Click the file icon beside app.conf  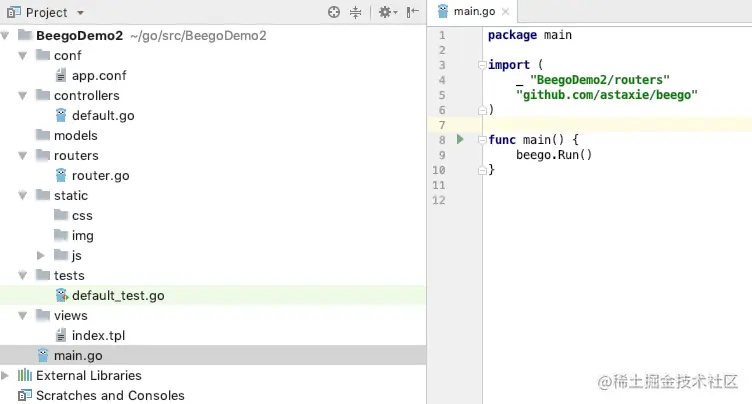click(61, 75)
